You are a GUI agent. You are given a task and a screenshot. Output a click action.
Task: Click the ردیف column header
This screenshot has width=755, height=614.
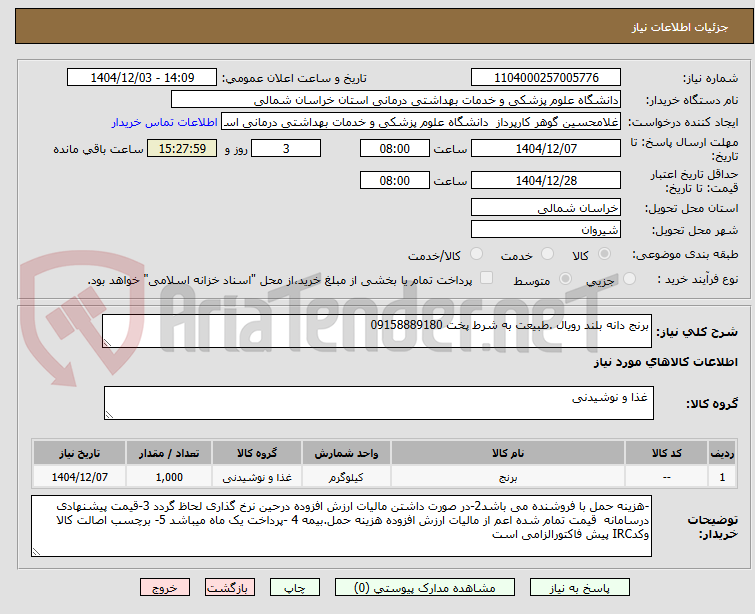(722, 453)
